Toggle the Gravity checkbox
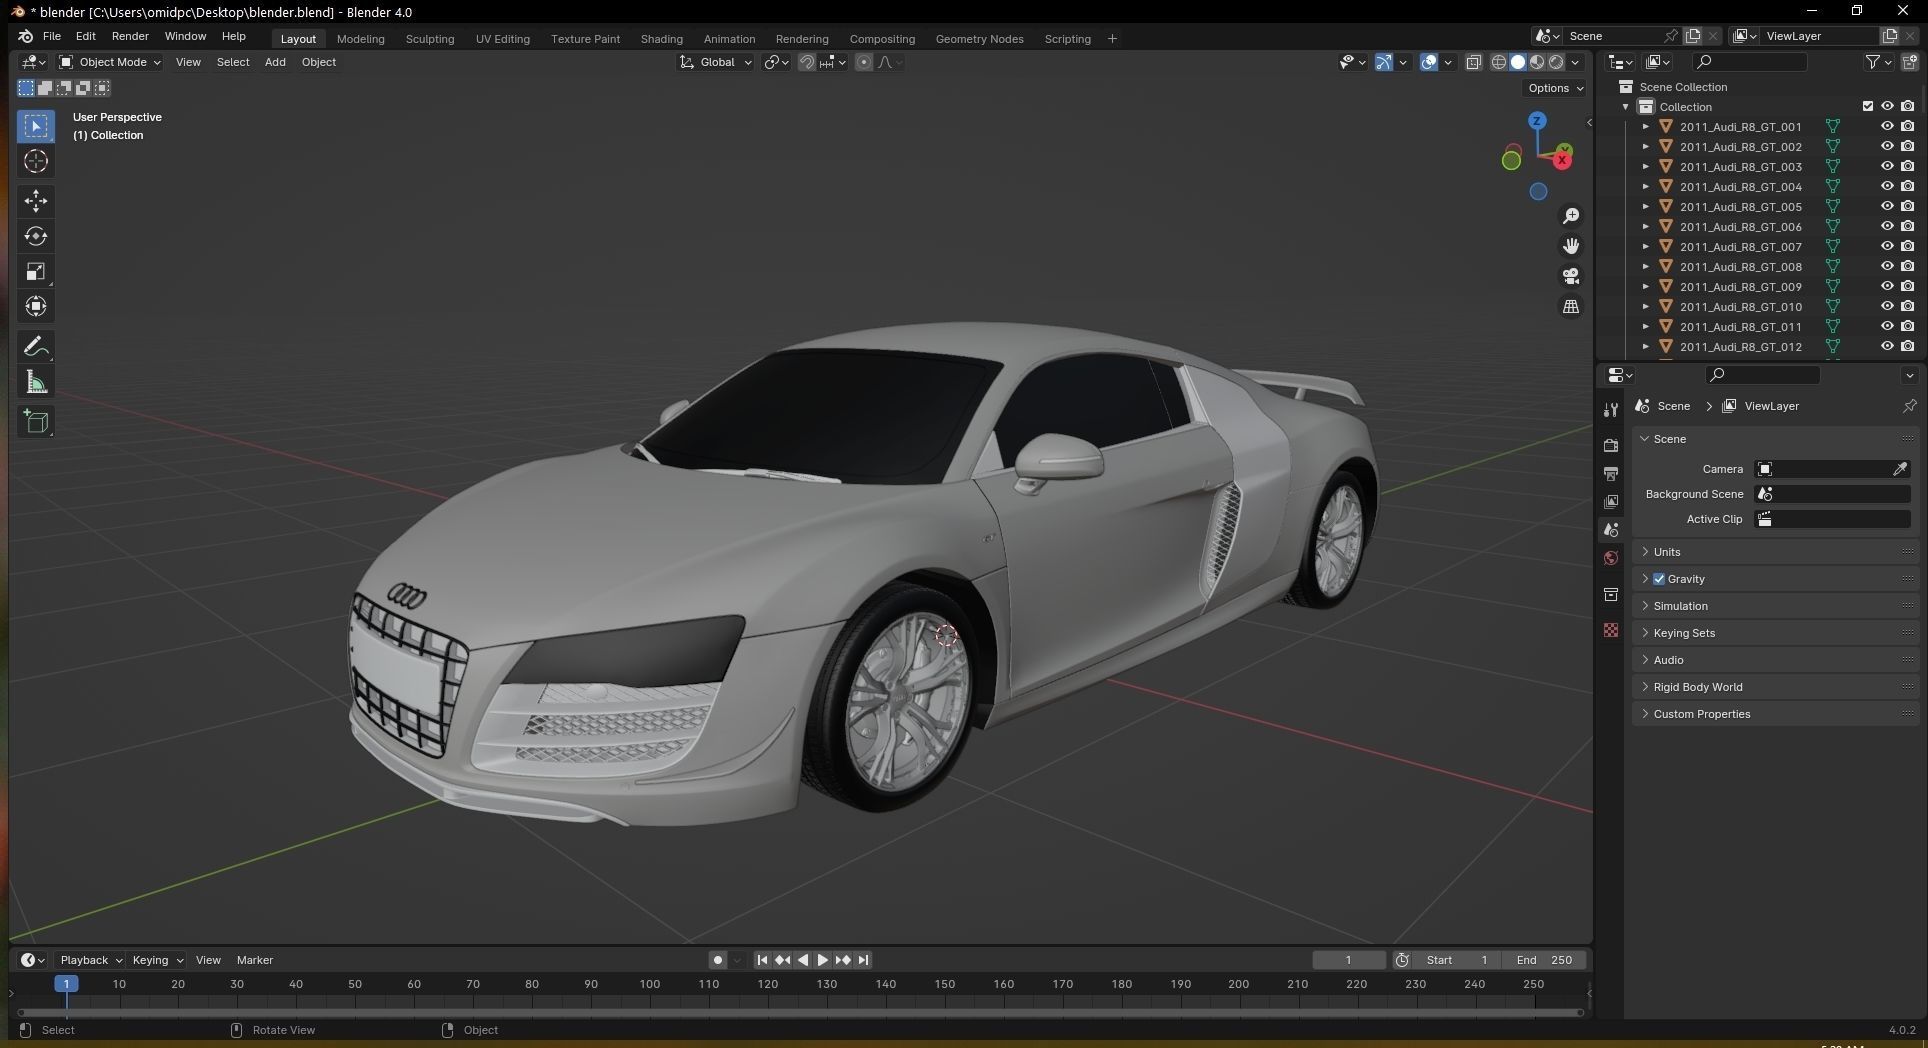The image size is (1928, 1048). [x=1659, y=579]
